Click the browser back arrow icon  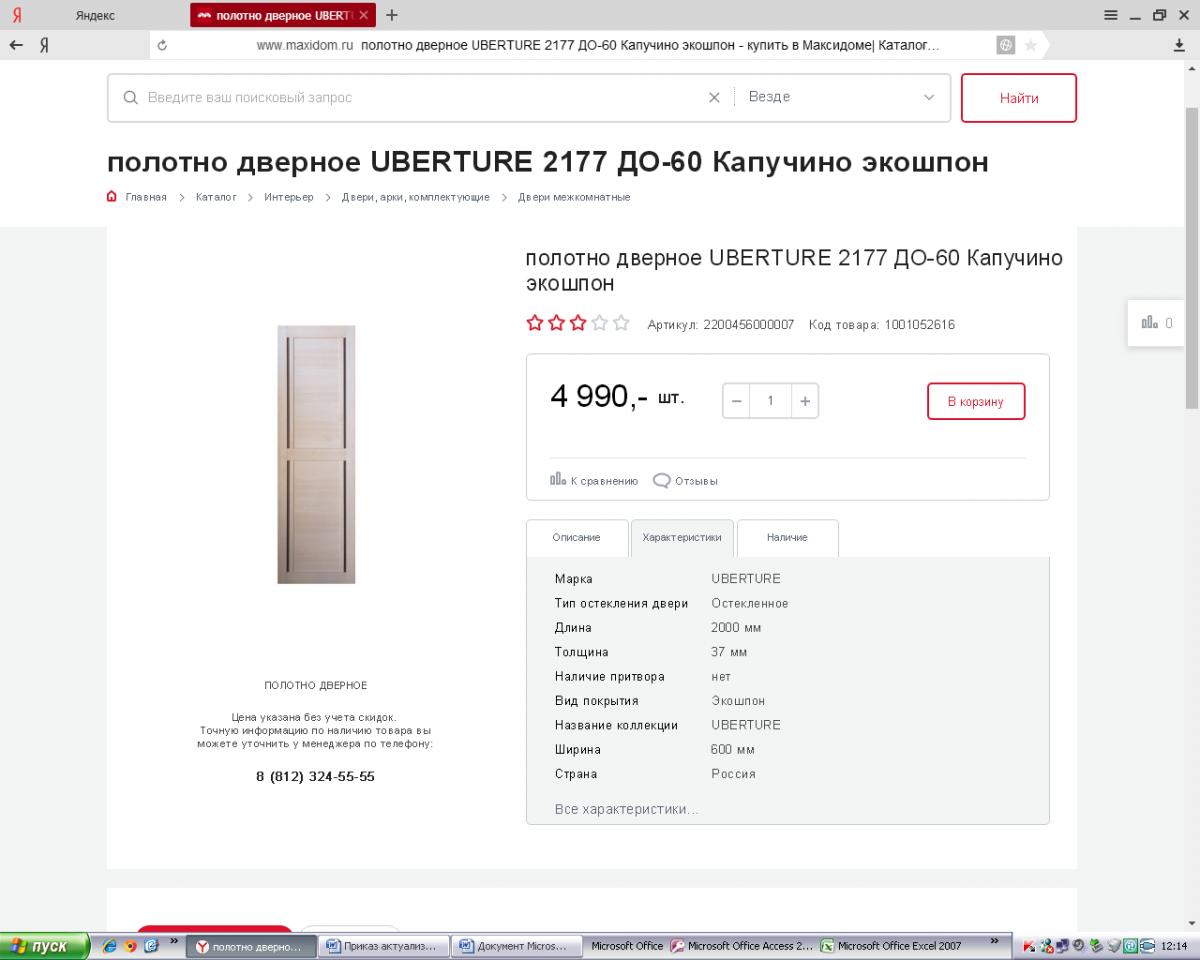click(16, 45)
